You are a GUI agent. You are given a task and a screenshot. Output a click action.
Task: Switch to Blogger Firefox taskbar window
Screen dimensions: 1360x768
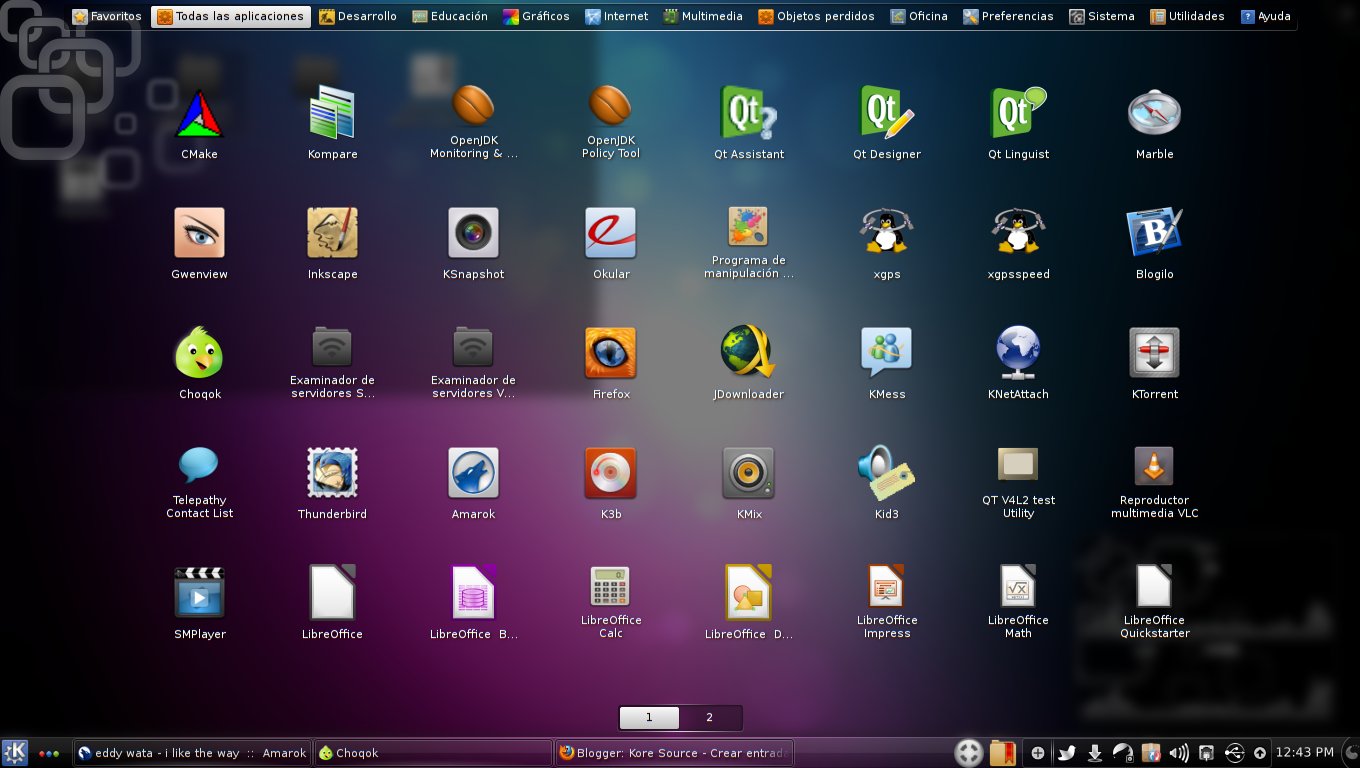(675, 753)
